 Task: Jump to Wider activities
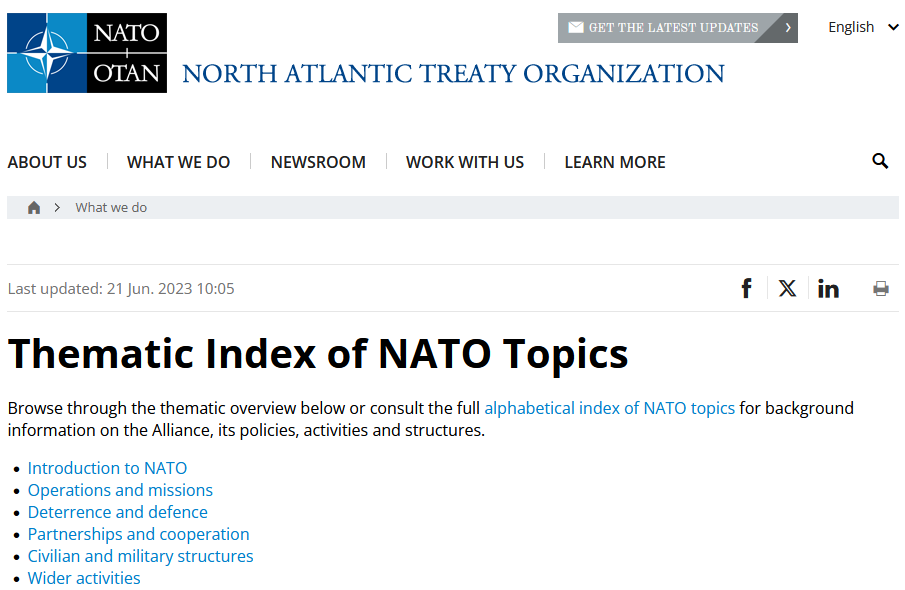pos(84,578)
